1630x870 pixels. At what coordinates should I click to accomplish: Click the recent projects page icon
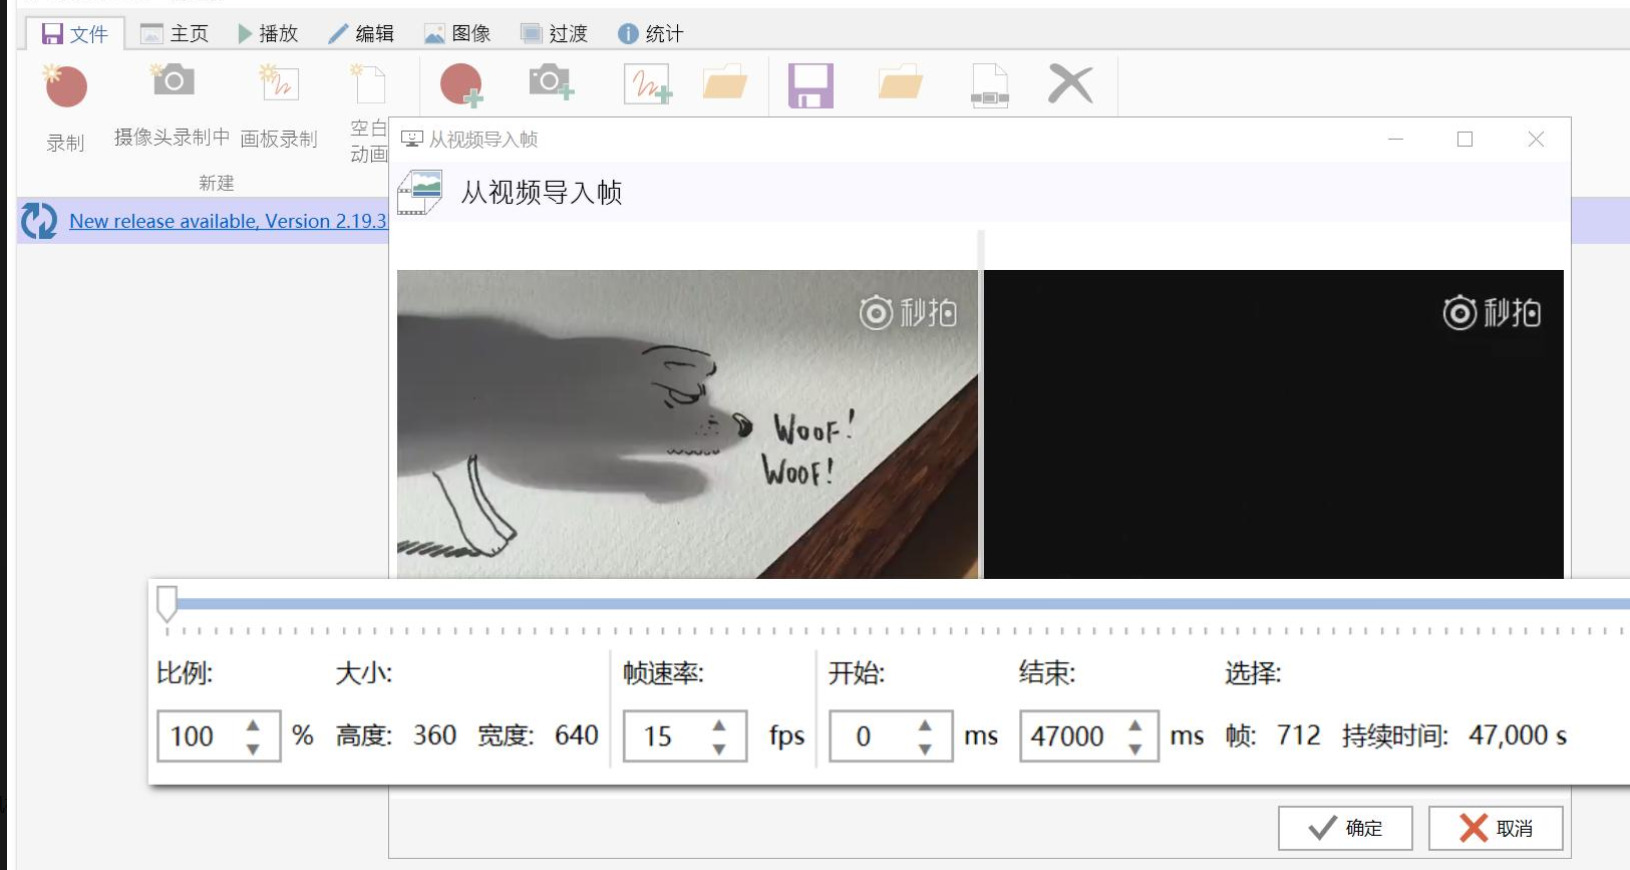coord(990,86)
